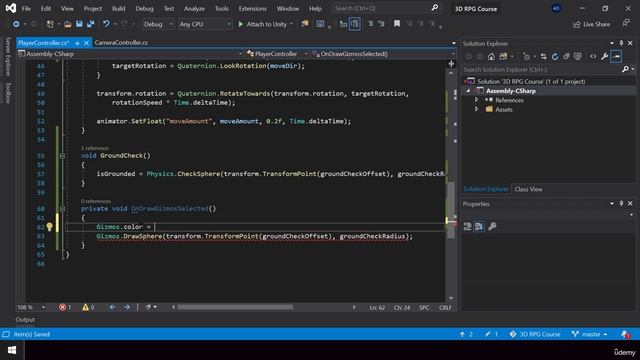The width and height of the screenshot is (640, 360).
Task: Click the Pending Changes Filter clock icon
Action: tap(527, 56)
